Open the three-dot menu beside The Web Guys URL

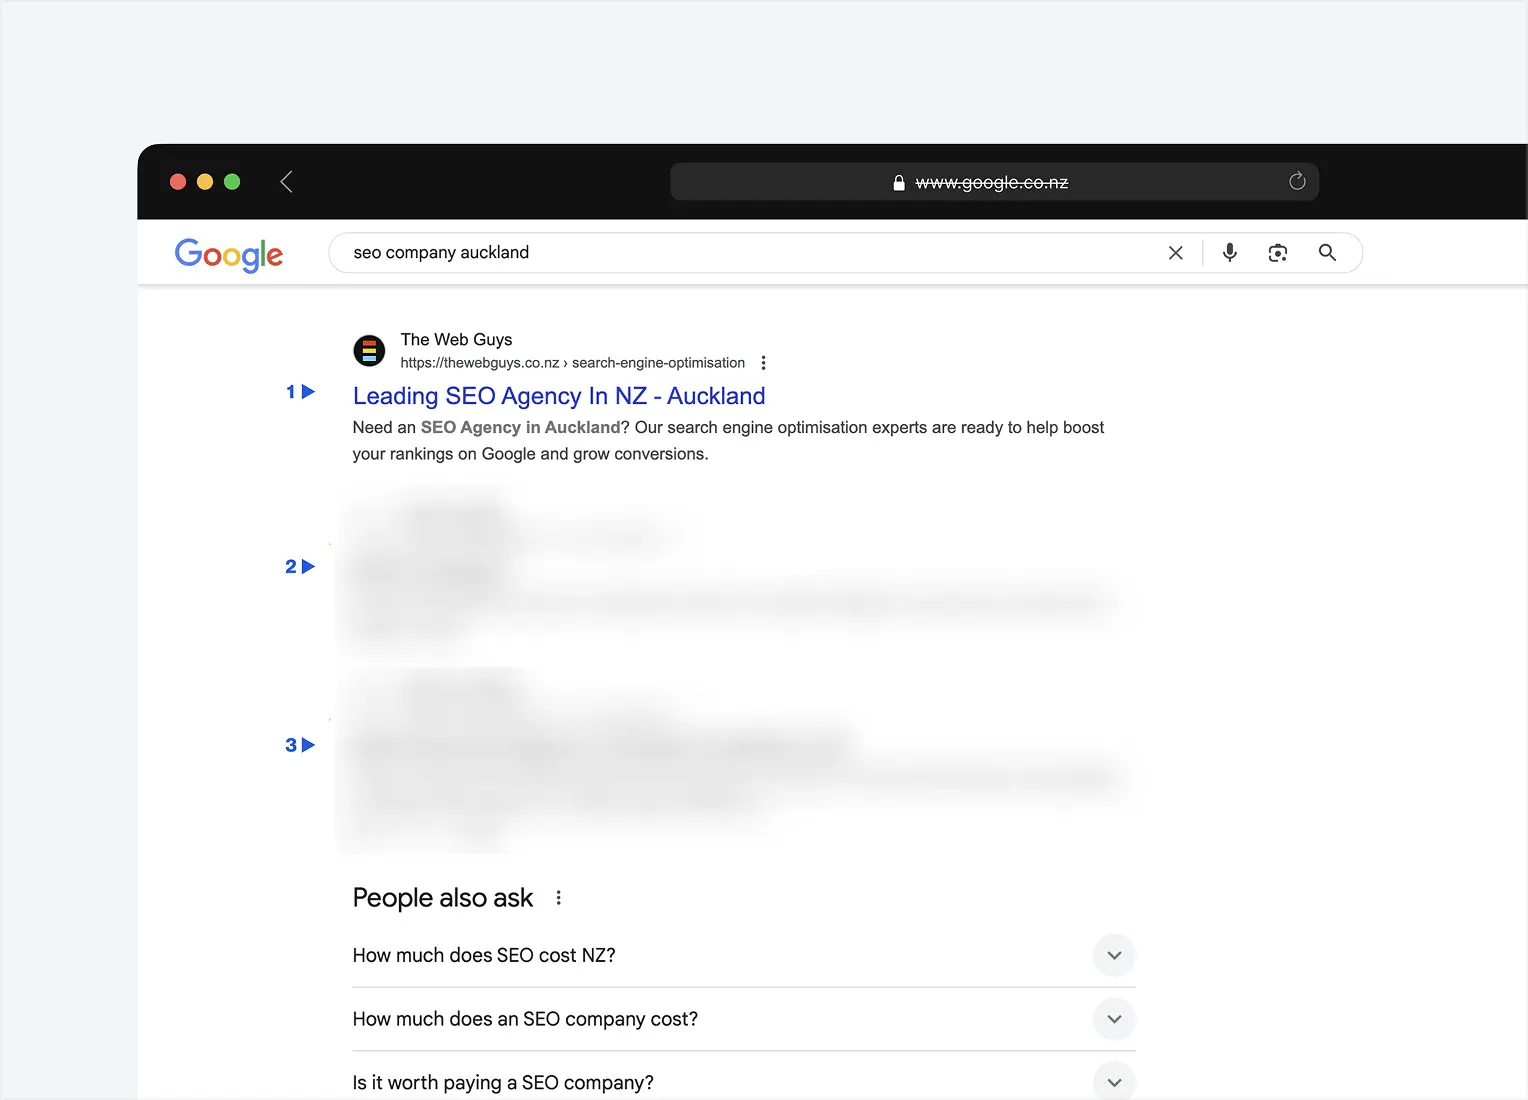coord(764,363)
